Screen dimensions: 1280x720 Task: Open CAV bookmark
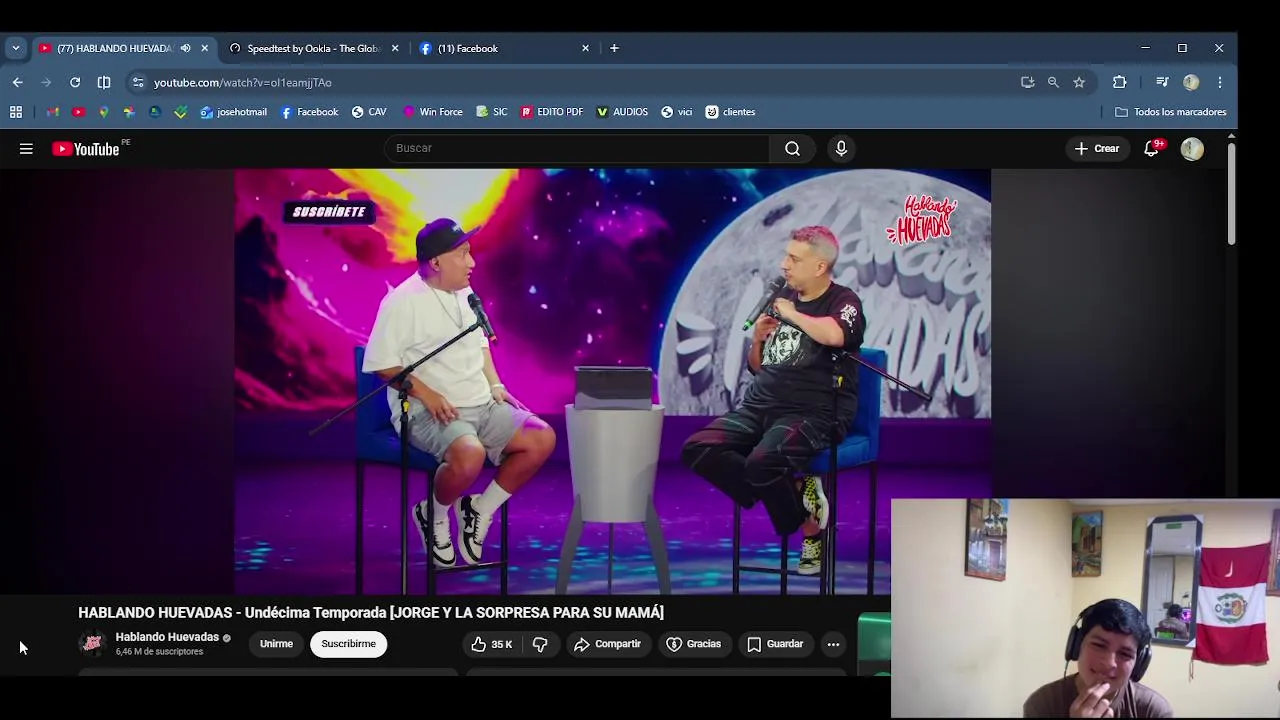click(x=369, y=112)
